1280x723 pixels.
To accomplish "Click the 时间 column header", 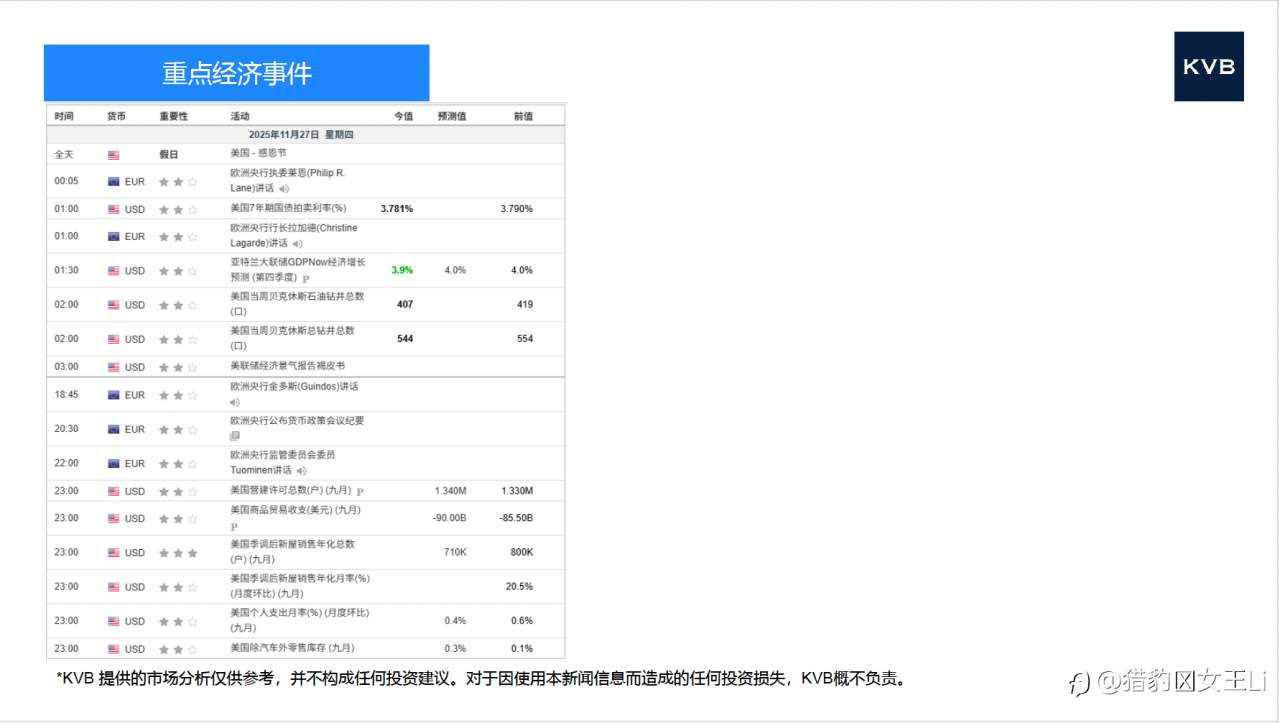I will click(x=64, y=116).
